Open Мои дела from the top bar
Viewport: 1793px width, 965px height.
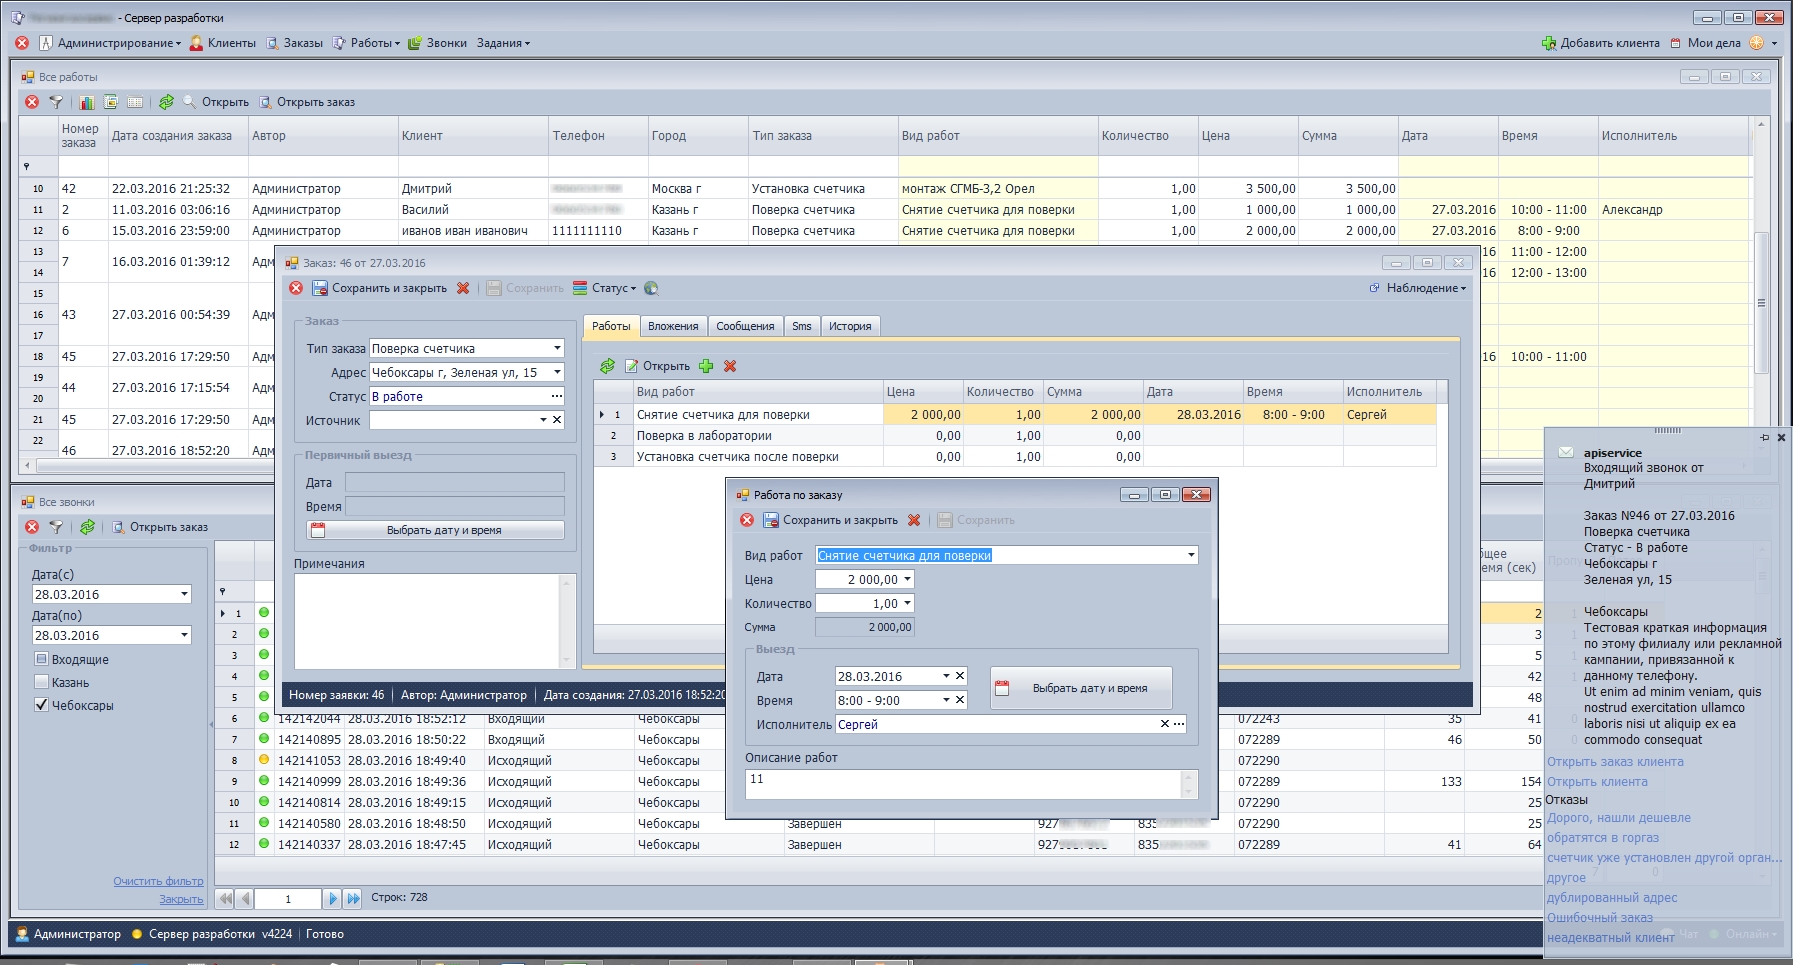1705,43
